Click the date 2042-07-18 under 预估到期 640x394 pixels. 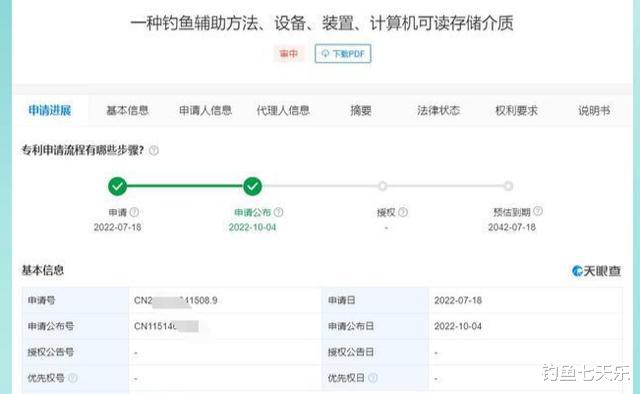pos(512,227)
